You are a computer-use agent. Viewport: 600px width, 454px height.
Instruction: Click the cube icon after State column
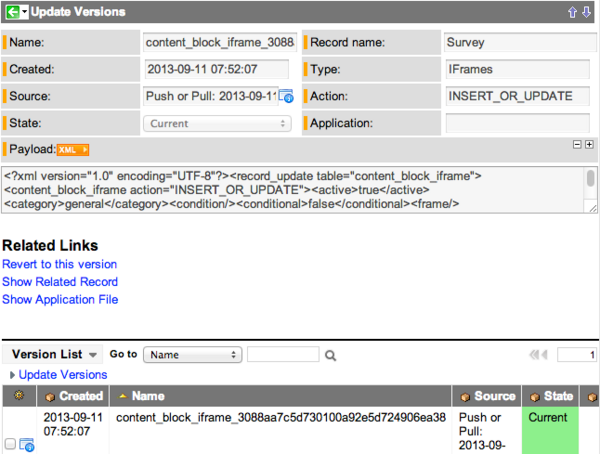(592, 397)
